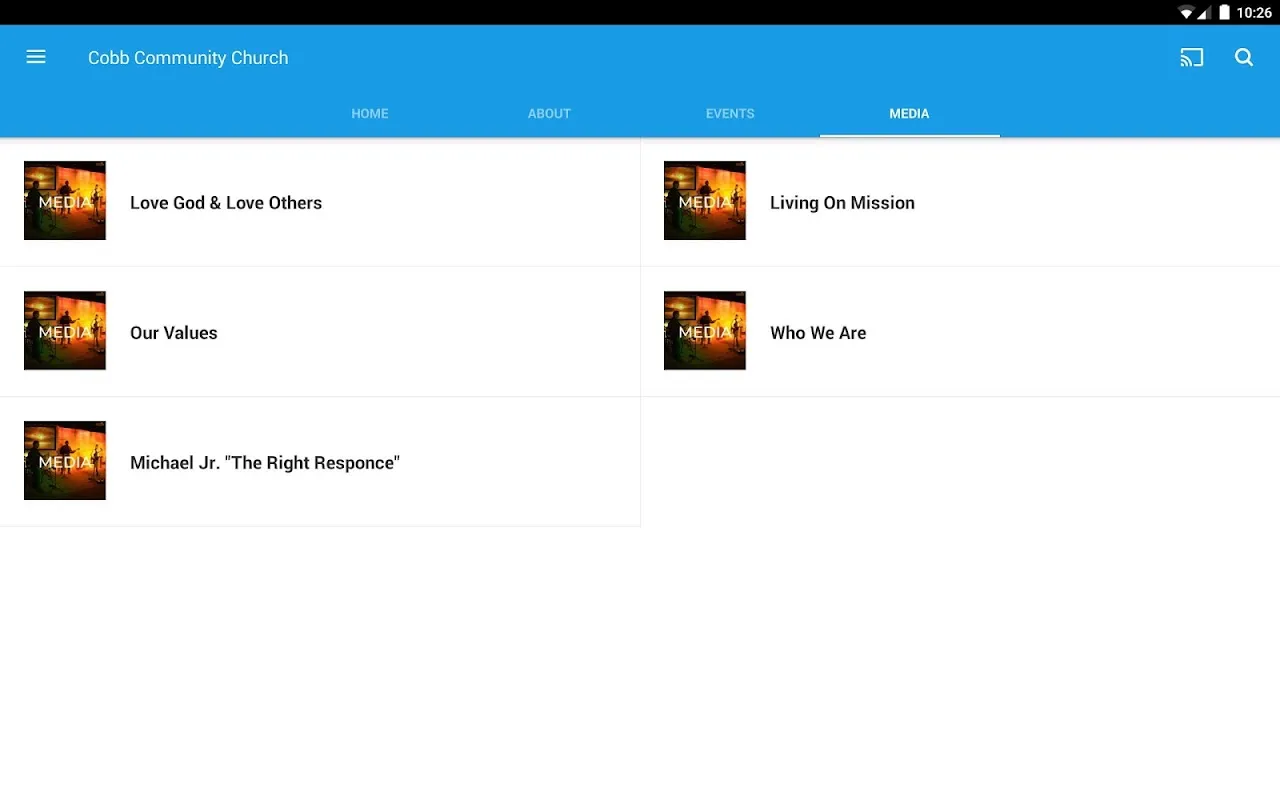Tap the Living On Mission thumbnail image
Viewport: 1280px width, 800px height.
[705, 201]
